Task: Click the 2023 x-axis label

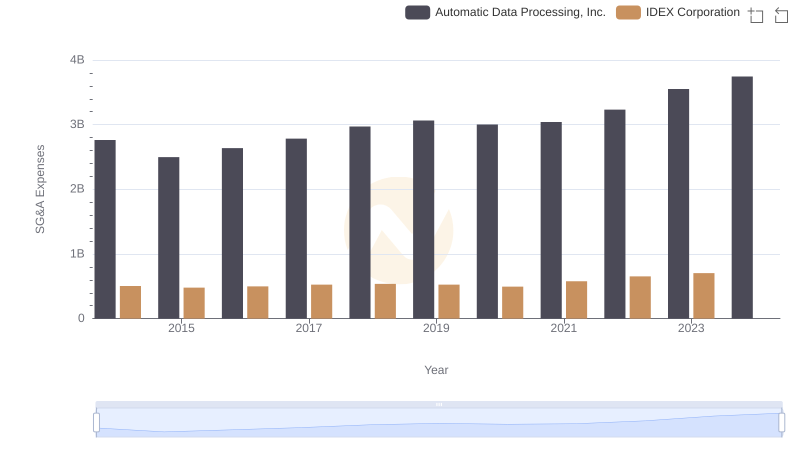Action: [x=691, y=328]
